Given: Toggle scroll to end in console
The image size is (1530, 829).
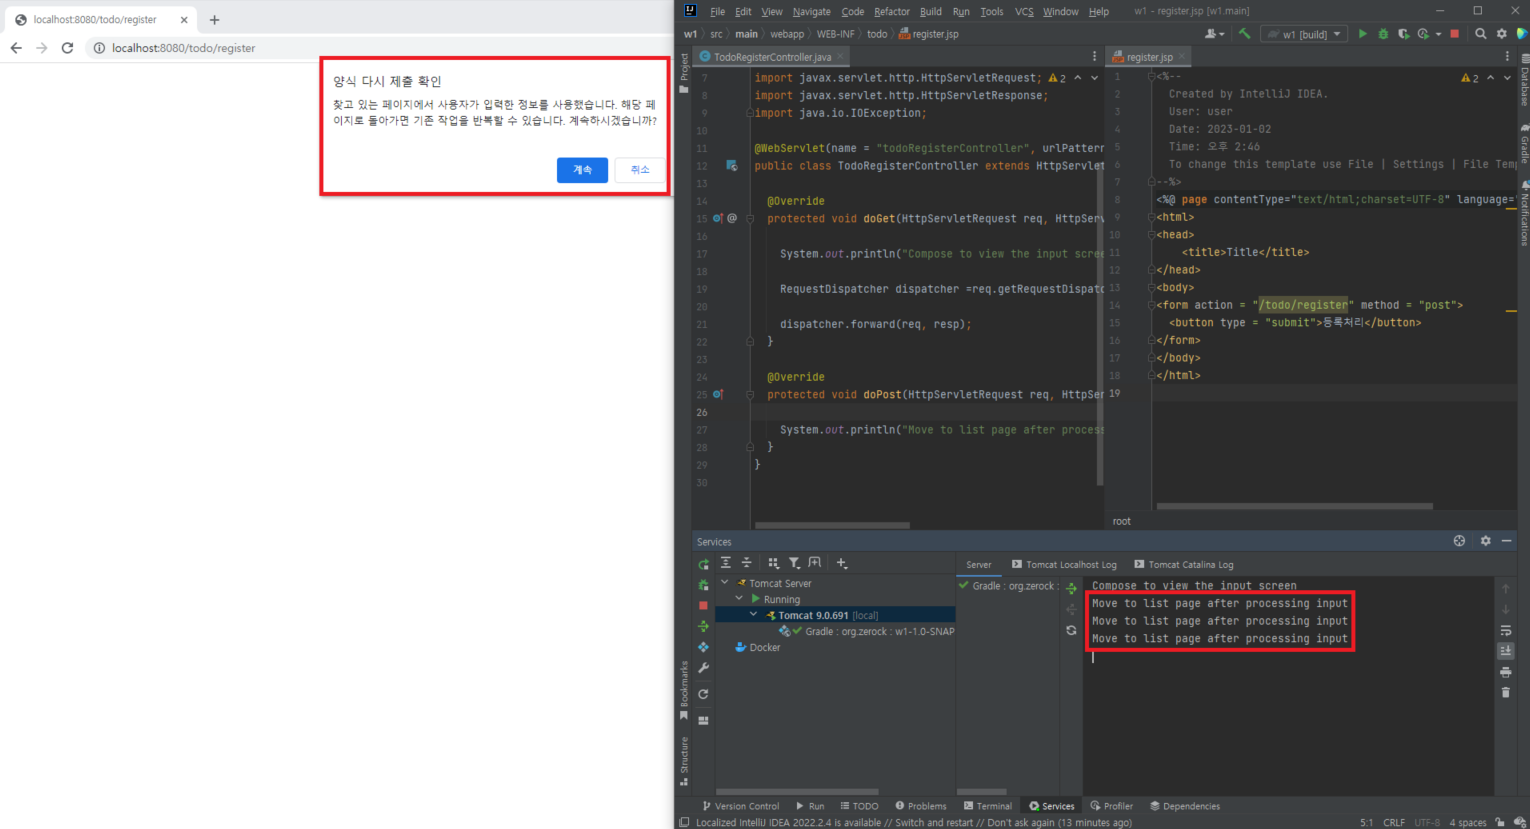Looking at the screenshot, I should coord(1505,650).
